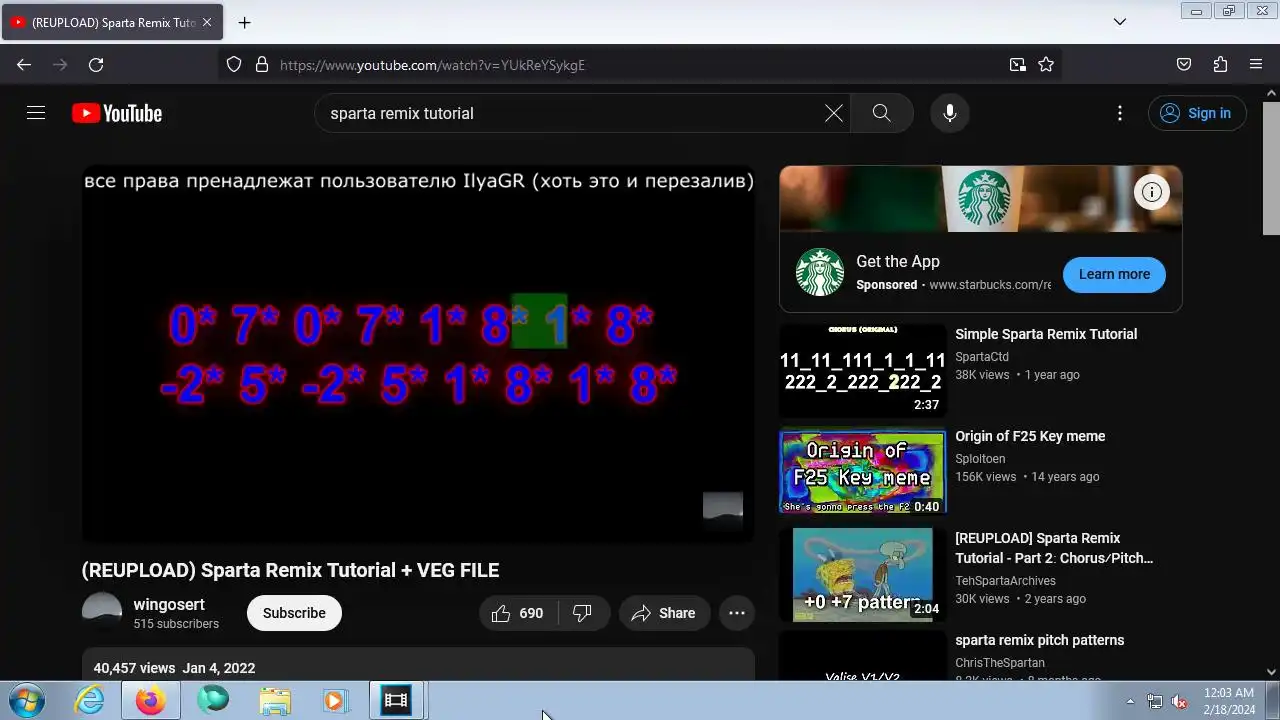
Task: Clear the search text with the X icon
Action: (x=834, y=113)
